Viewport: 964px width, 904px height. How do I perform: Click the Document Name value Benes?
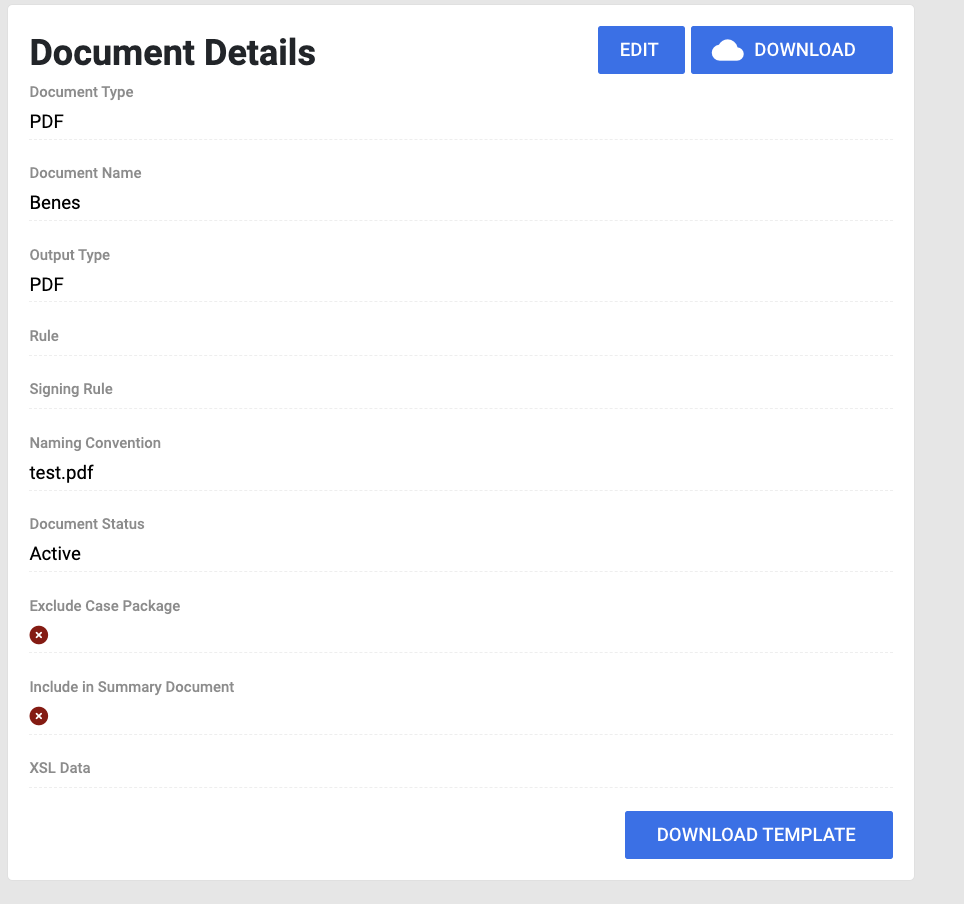click(55, 202)
